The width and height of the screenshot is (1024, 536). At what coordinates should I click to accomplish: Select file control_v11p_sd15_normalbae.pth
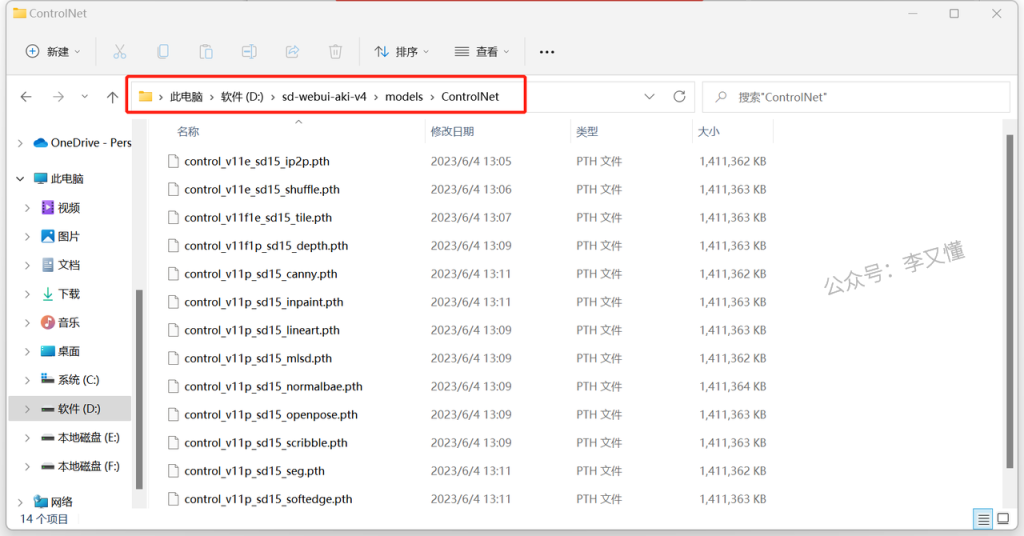(273, 386)
